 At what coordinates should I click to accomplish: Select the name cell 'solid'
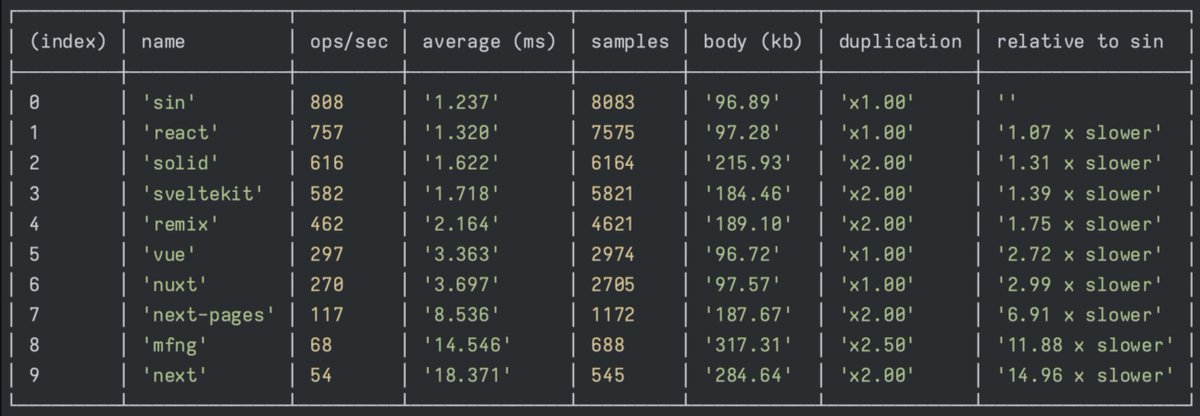pos(180,162)
